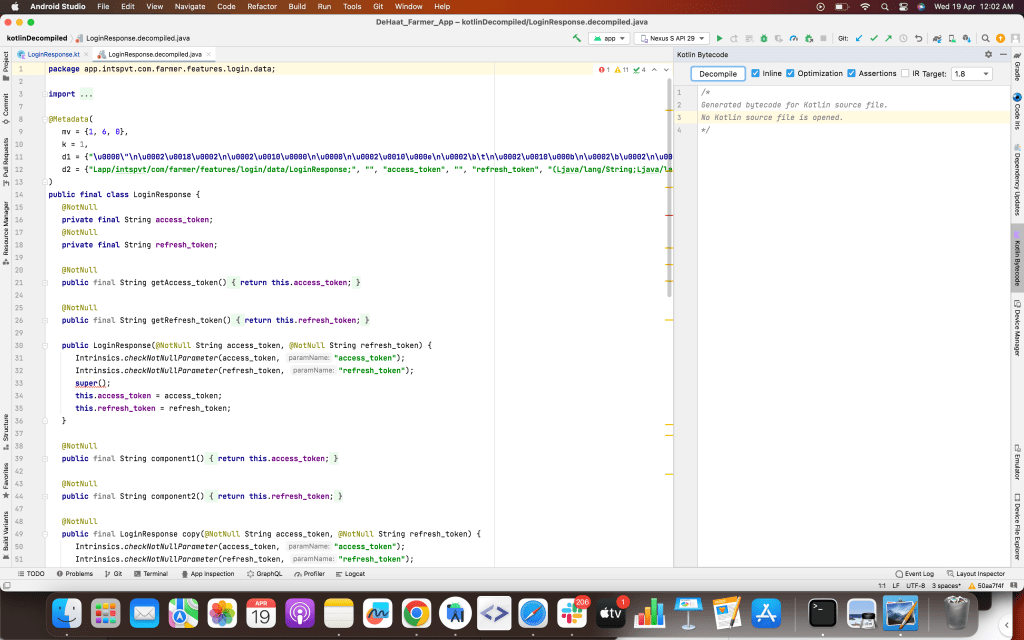This screenshot has width=1024, height=640.
Task: Click the Git show history clock icon
Action: point(905,38)
